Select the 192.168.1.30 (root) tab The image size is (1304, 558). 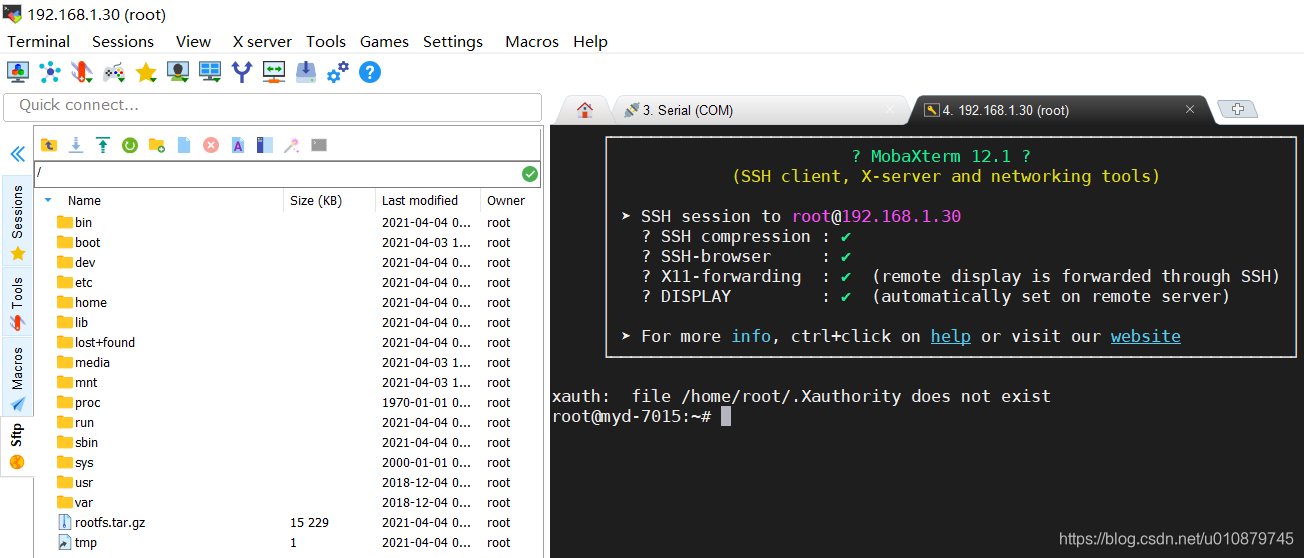click(1060, 110)
